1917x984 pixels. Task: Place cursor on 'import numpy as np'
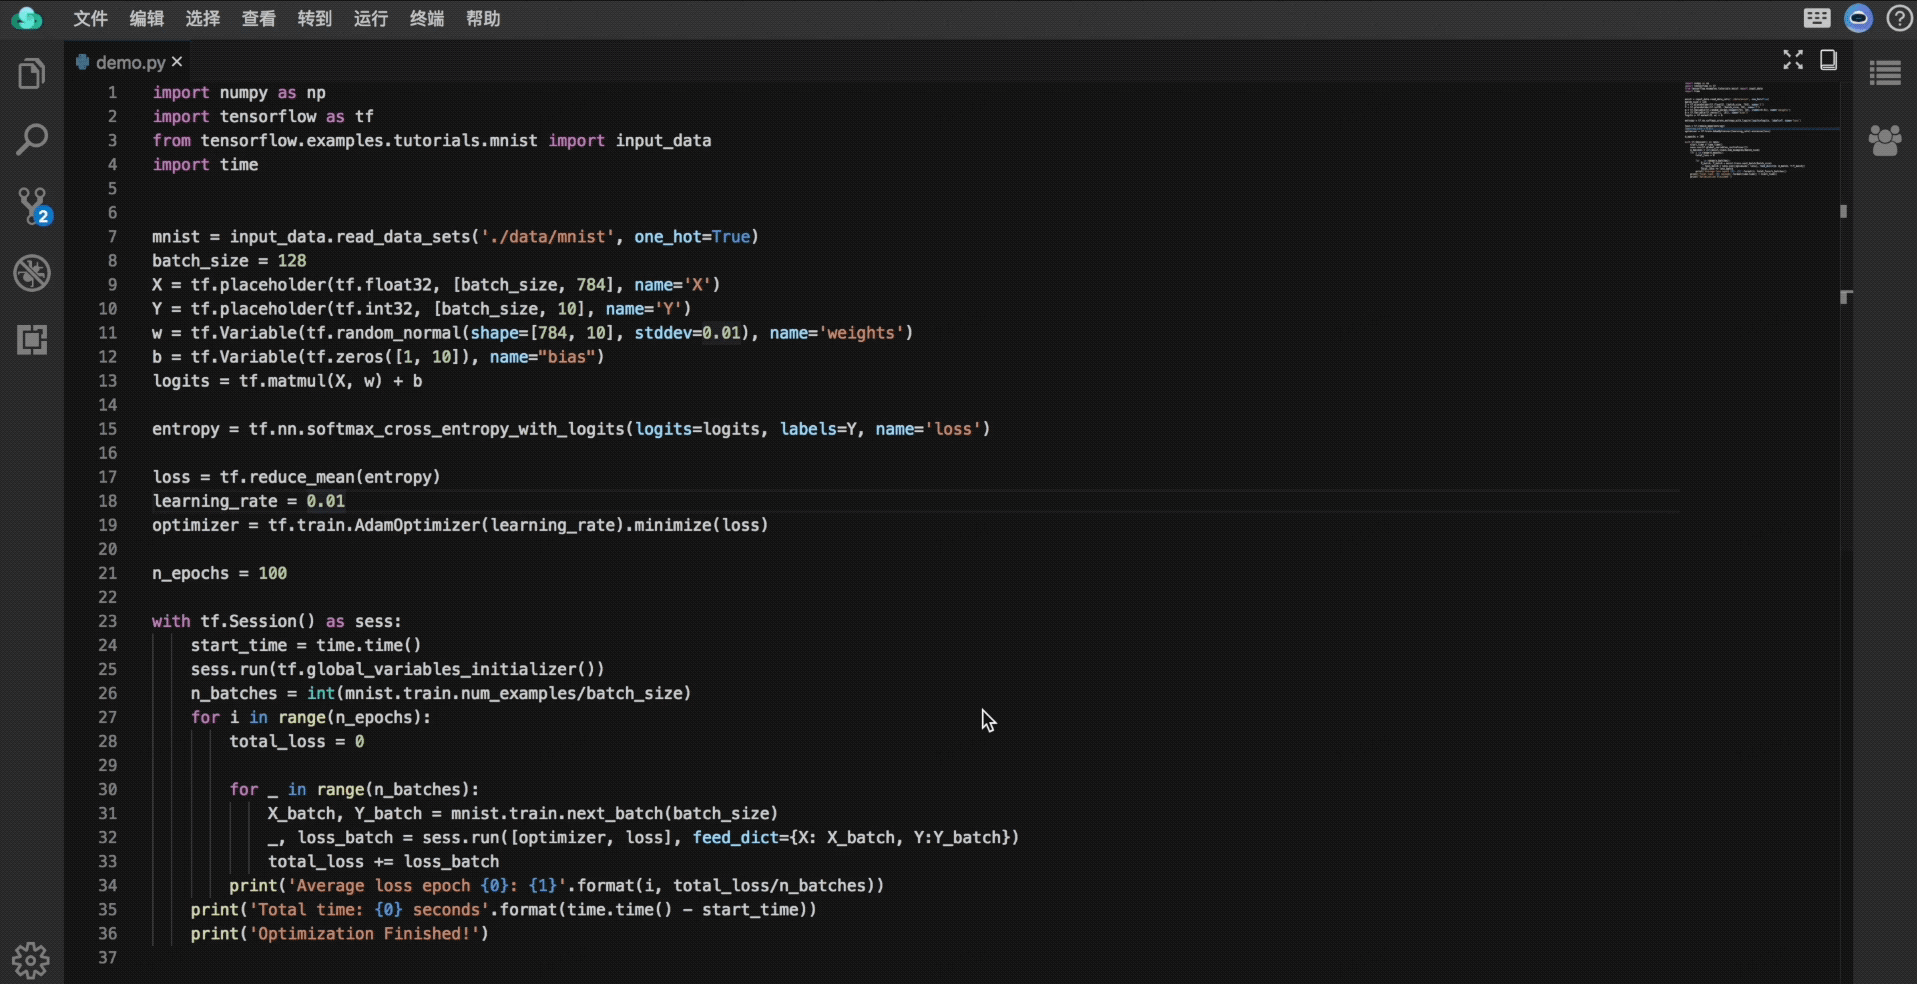point(239,92)
